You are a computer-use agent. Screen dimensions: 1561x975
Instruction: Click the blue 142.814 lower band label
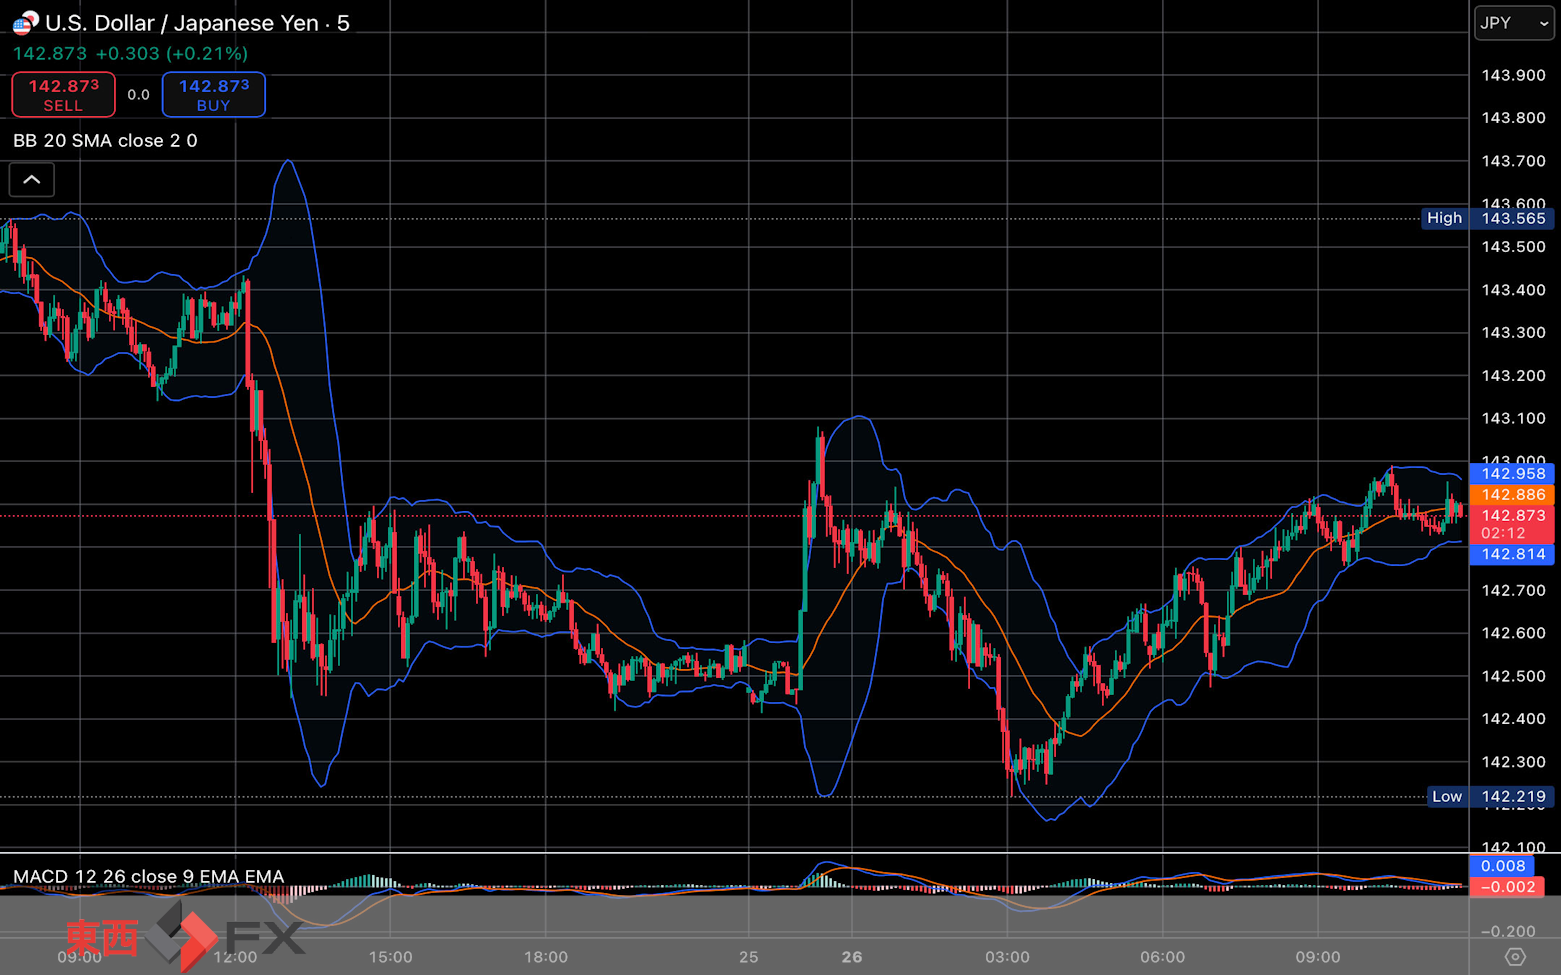1512,554
